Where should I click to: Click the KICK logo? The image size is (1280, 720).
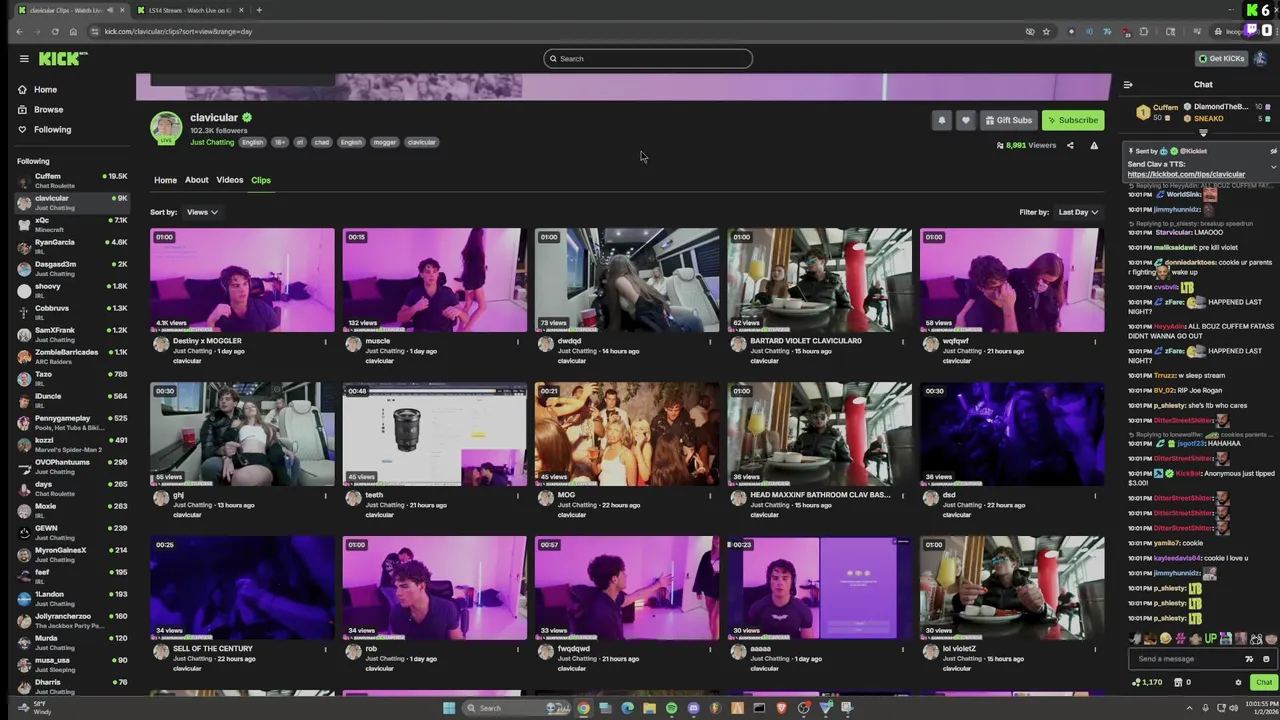click(x=63, y=59)
